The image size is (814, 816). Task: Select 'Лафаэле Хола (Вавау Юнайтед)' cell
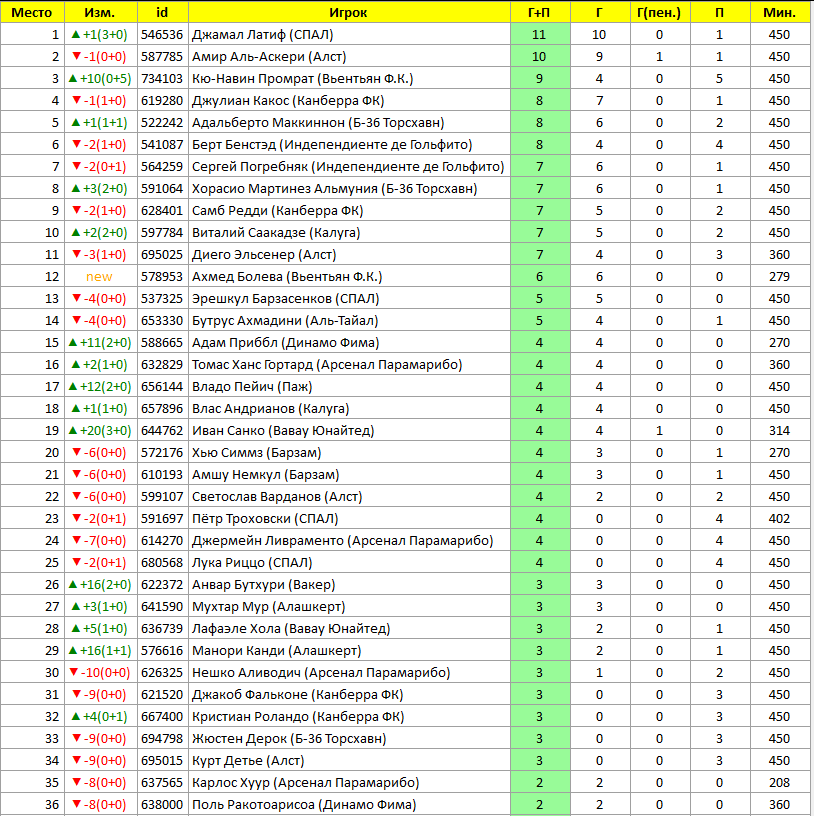click(x=349, y=628)
